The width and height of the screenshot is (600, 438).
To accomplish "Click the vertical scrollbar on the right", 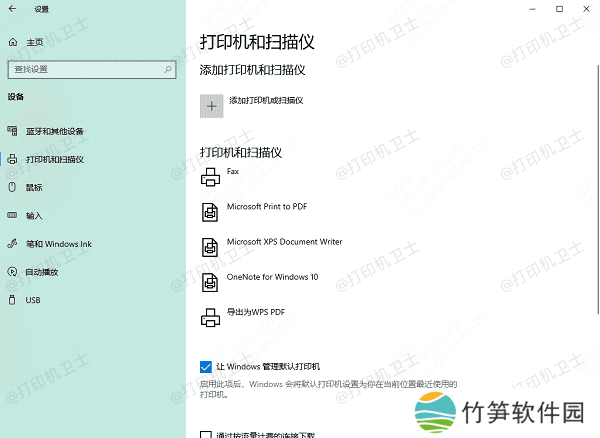I will point(598,189).
